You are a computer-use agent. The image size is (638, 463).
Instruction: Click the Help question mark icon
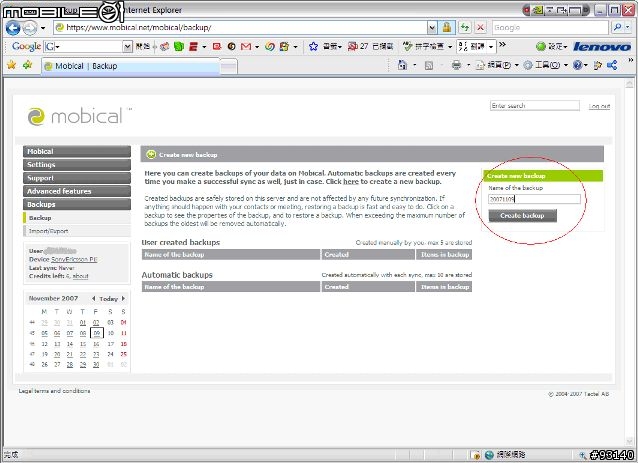click(x=577, y=65)
